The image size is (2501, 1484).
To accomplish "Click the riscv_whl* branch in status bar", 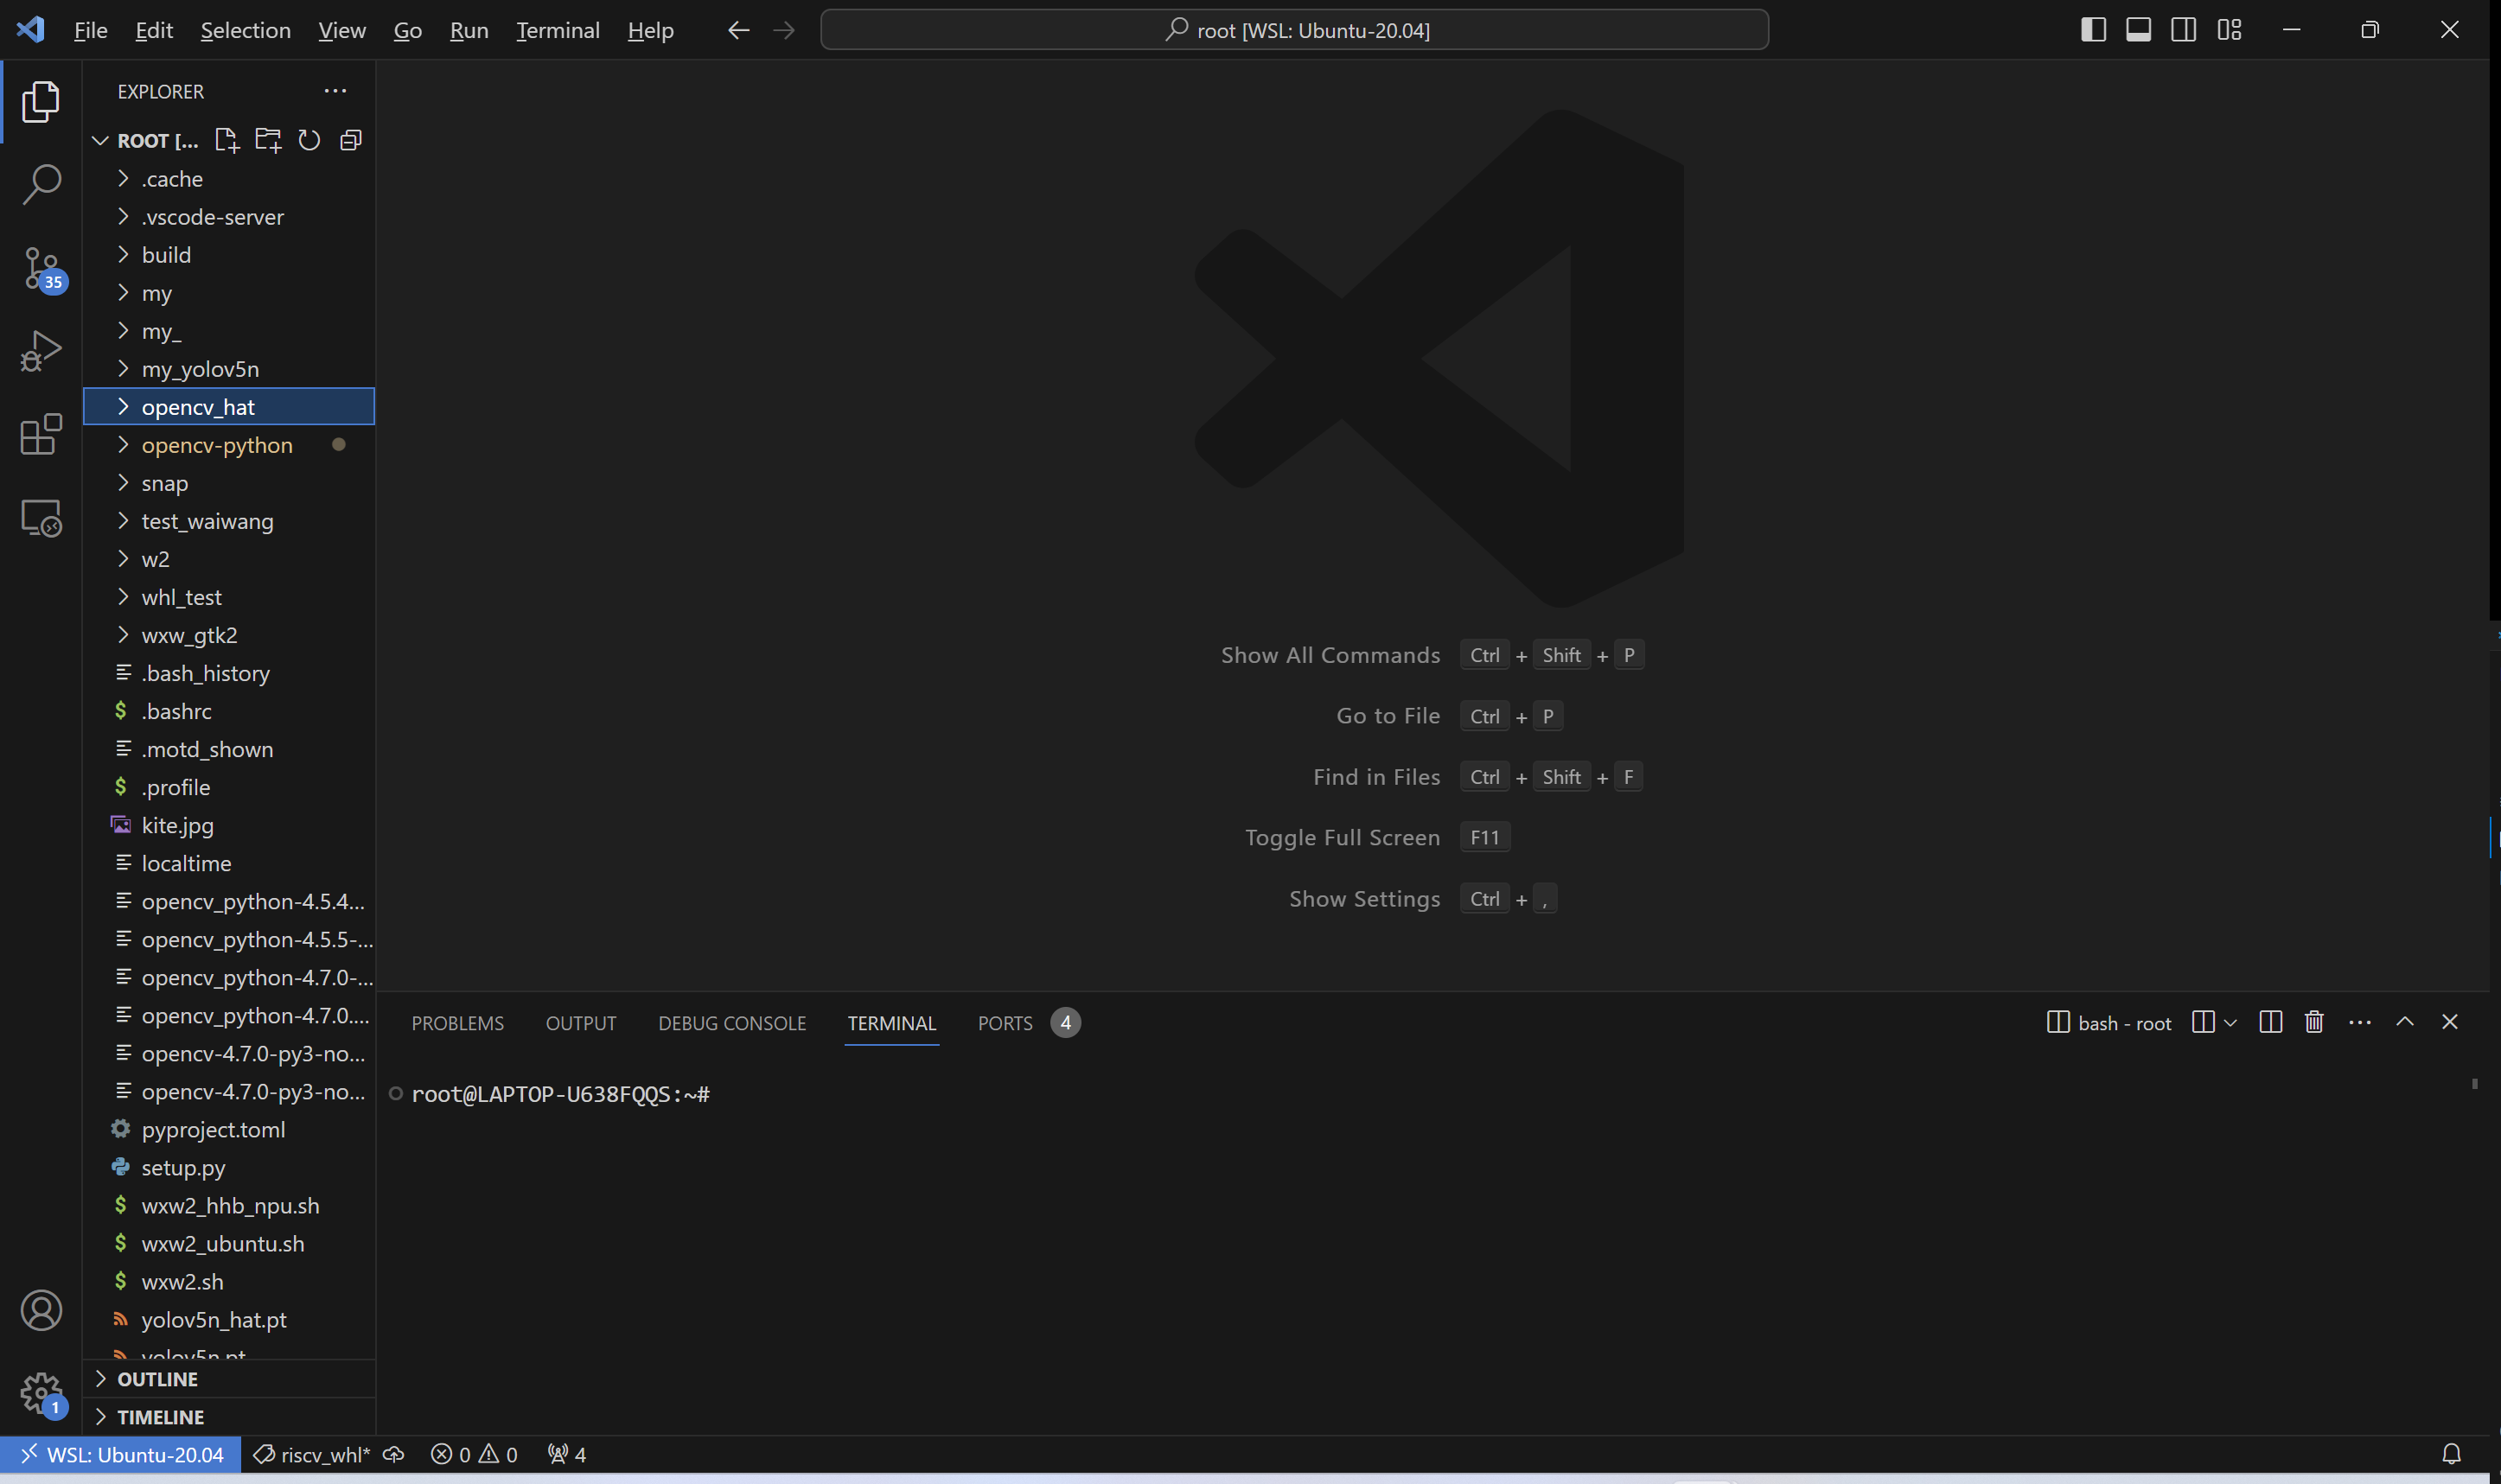I will [313, 1454].
